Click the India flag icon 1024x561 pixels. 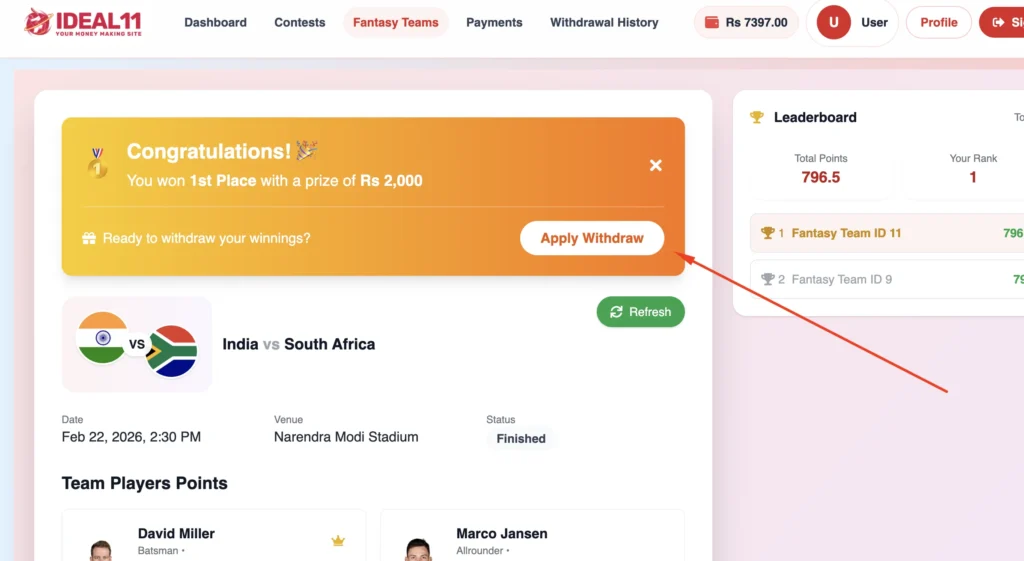(x=102, y=337)
